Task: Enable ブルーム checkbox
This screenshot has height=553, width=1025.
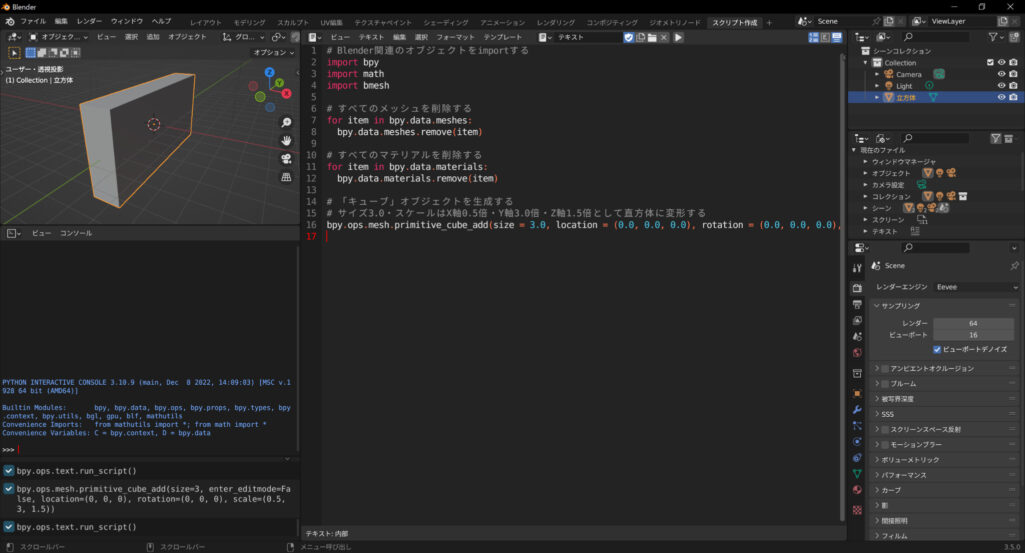Action: coord(884,384)
